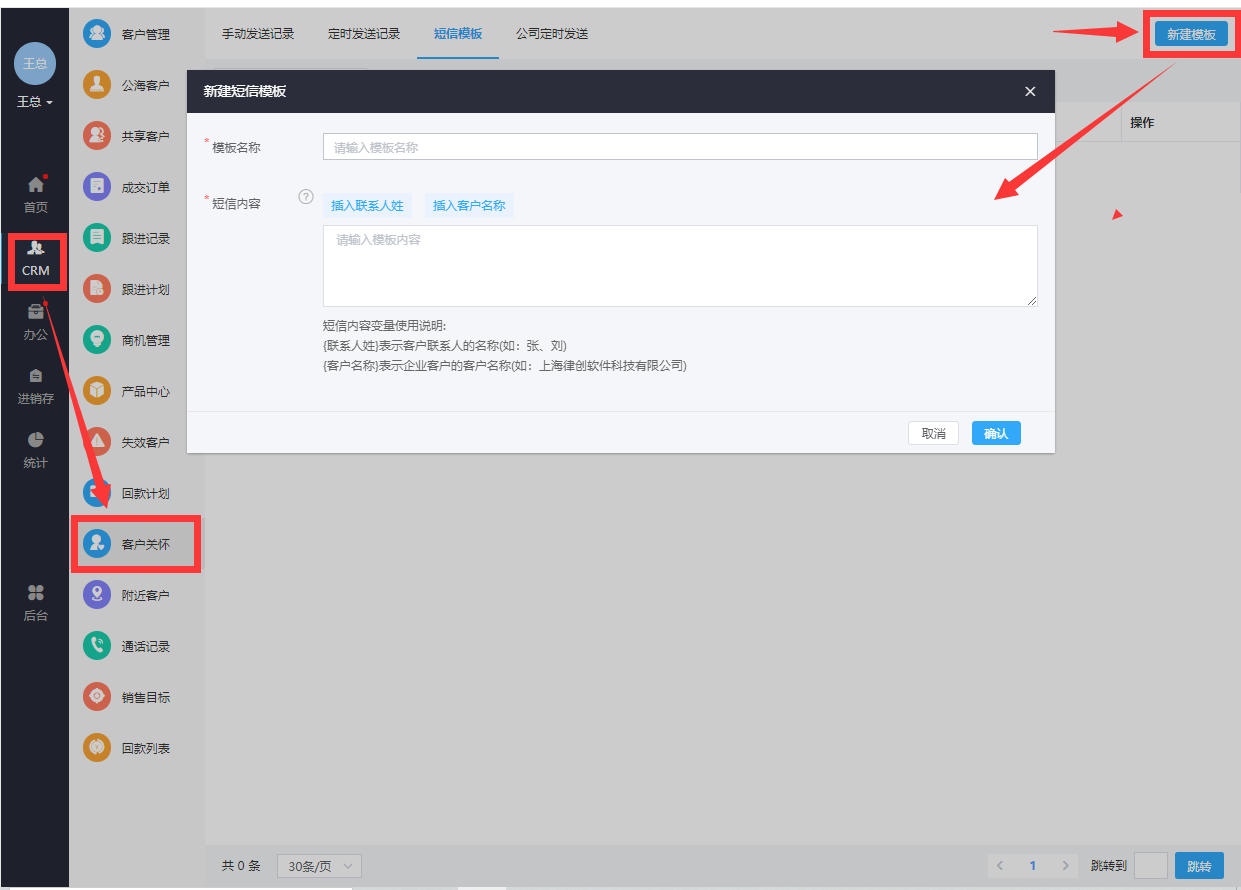This screenshot has height=890, width=1241.
Task: Open the 成交订单 sidebar icon
Action: click(97, 187)
